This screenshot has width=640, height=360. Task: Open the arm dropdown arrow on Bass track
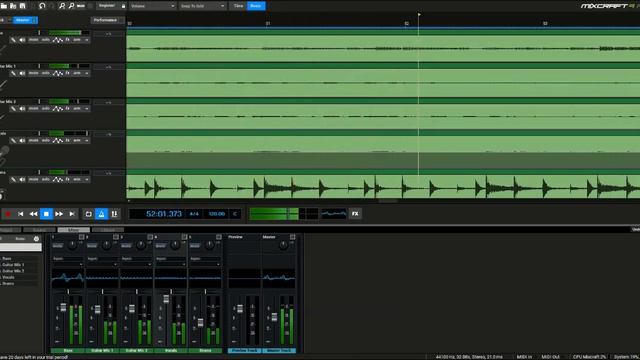point(87,40)
